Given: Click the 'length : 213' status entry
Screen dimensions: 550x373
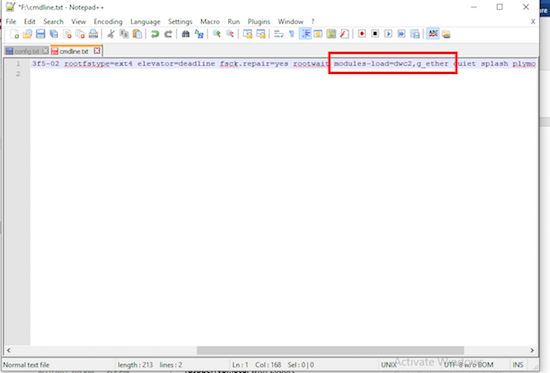Looking at the screenshot, I should 135,365.
